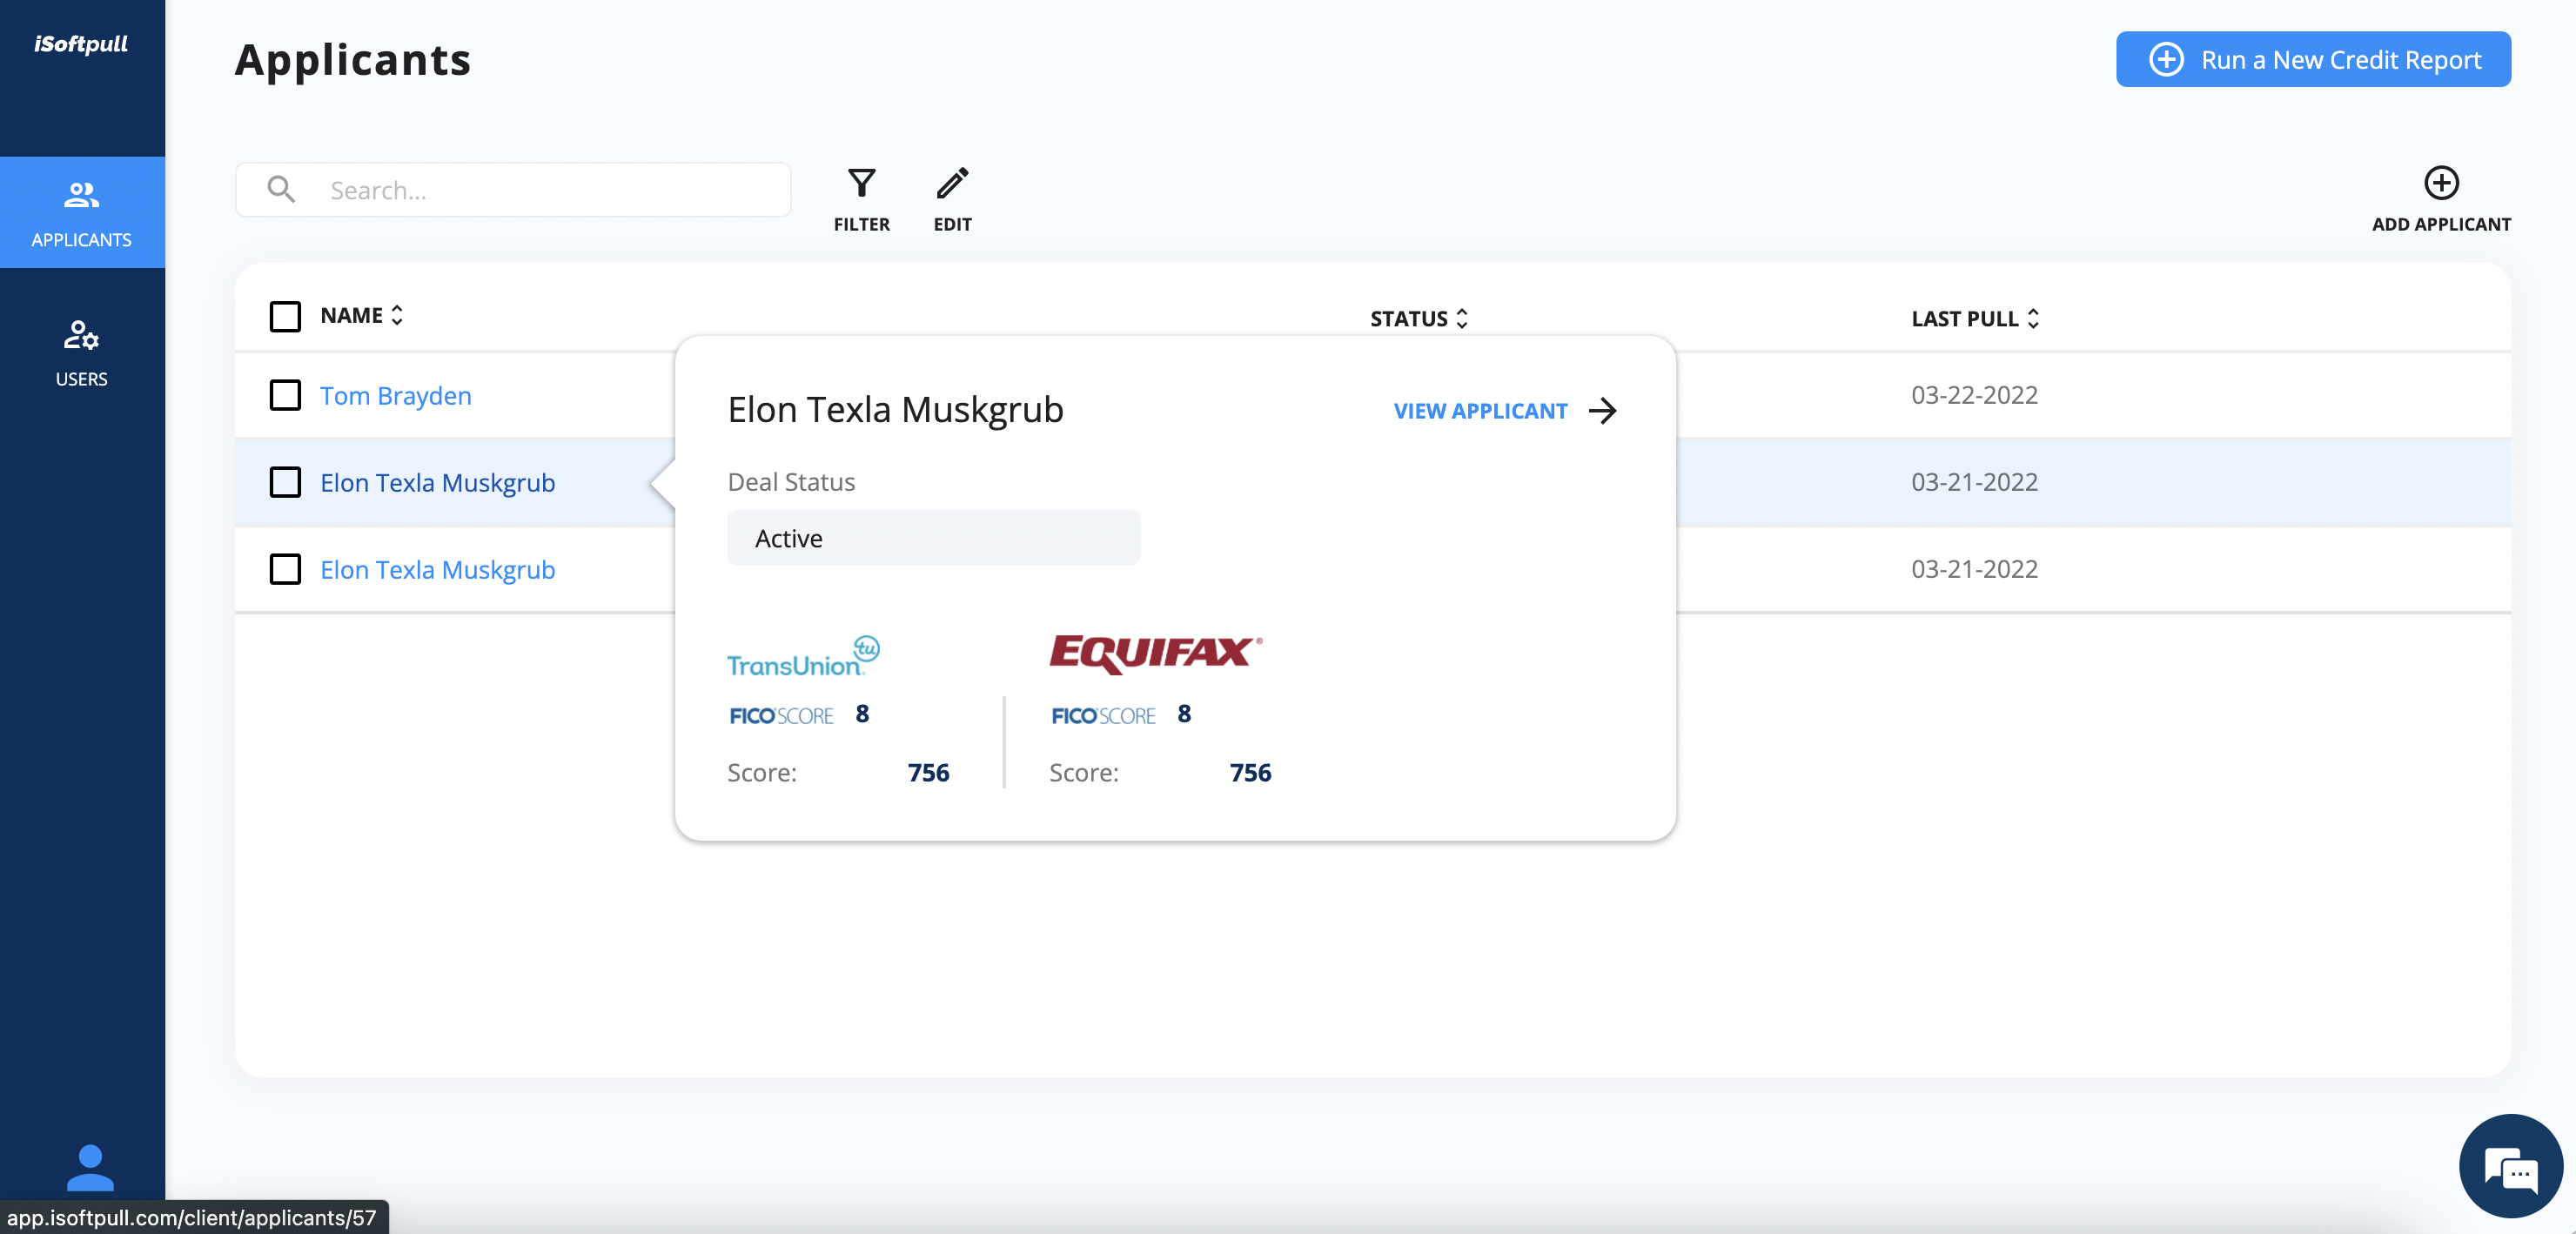This screenshot has height=1234, width=2576.
Task: Open the Active deal status field
Action: [x=933, y=539]
